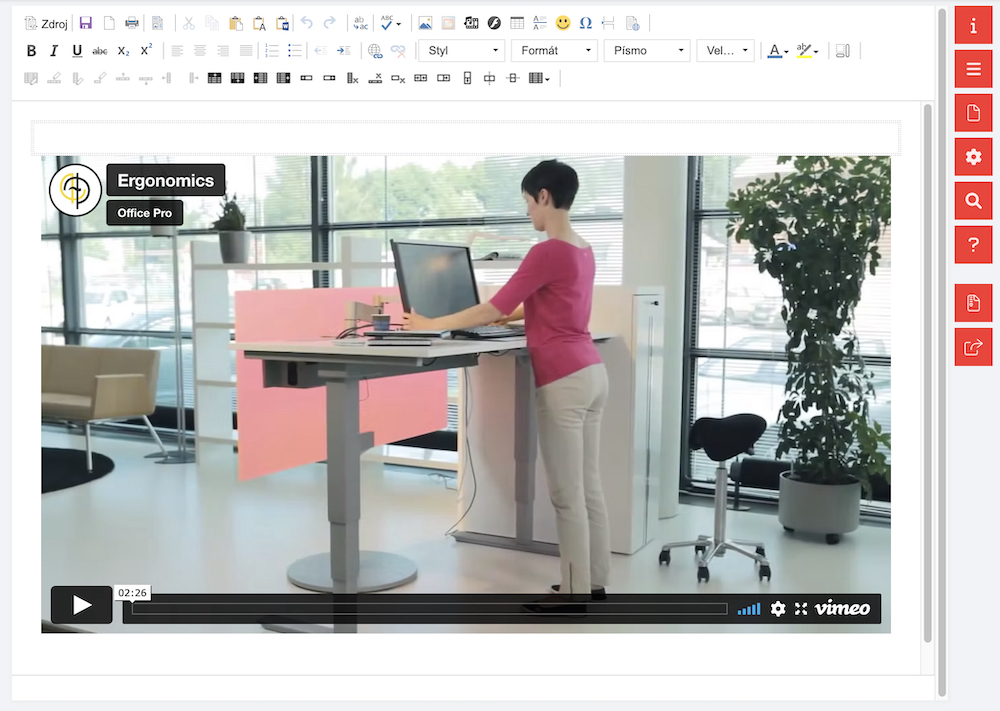
Task: Play the Vimeo video
Action: [x=82, y=605]
